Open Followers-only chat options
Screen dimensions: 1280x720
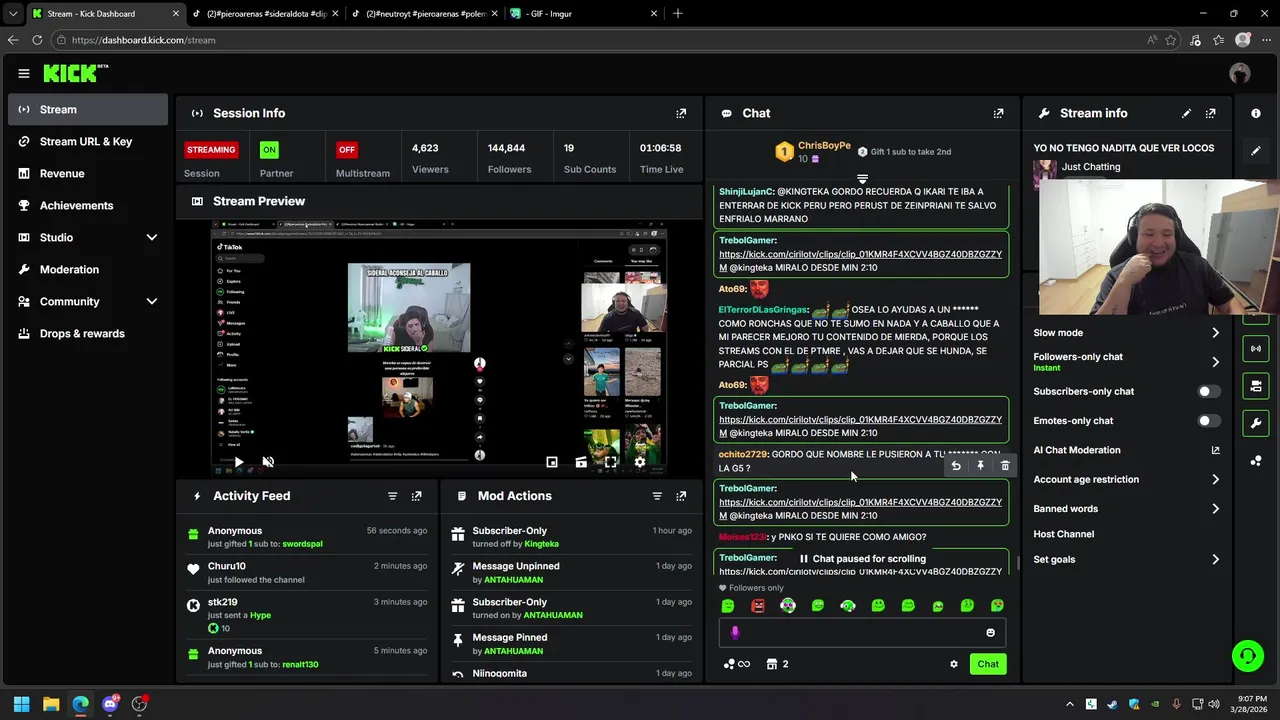1127,361
